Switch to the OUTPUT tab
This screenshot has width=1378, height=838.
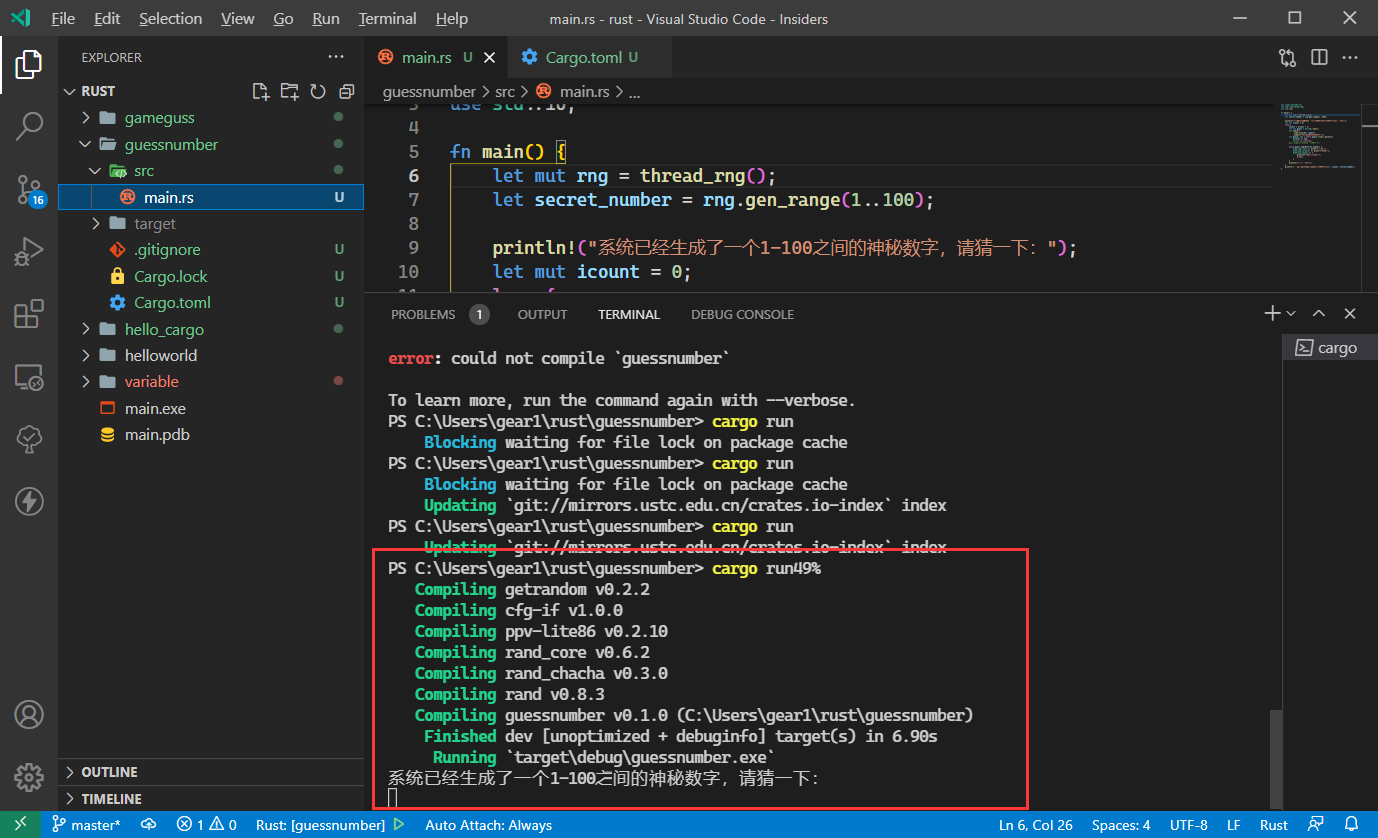click(x=542, y=314)
